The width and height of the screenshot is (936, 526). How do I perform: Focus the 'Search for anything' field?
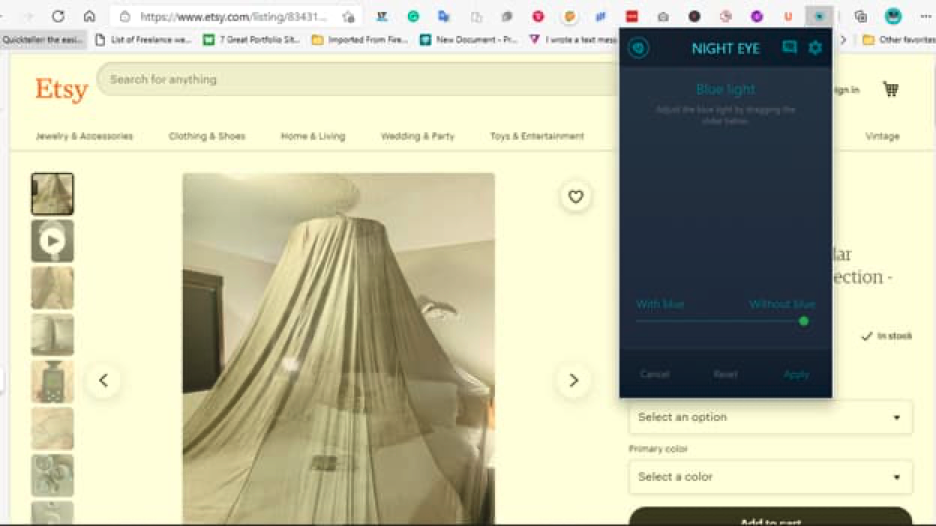358,79
